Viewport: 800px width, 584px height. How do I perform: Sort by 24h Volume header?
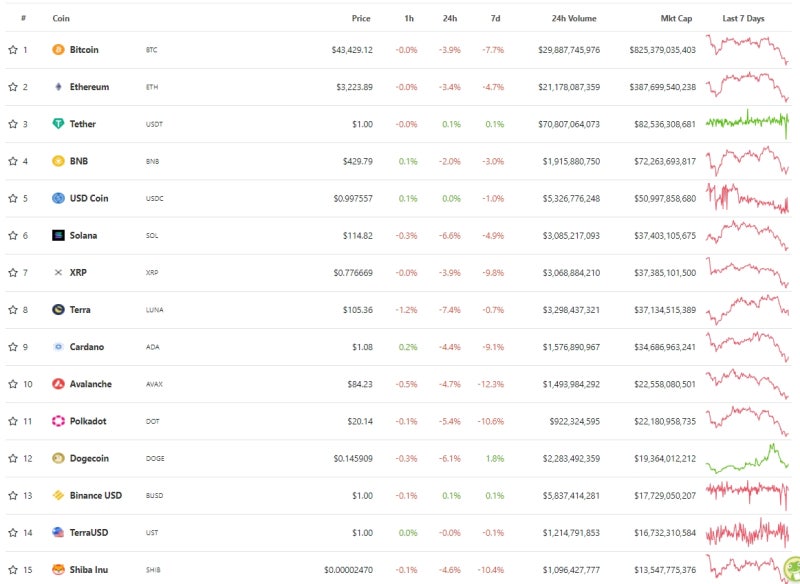point(574,18)
